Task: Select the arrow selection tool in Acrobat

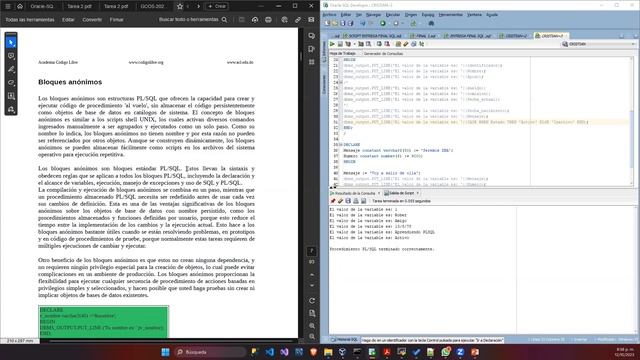Action: pos(11,42)
